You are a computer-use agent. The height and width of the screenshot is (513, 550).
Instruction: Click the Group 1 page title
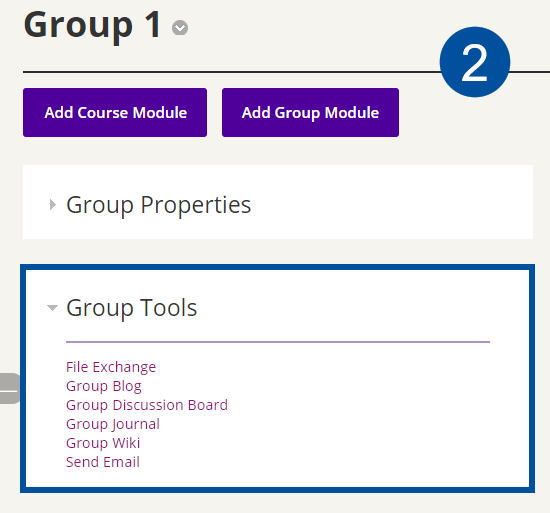click(x=92, y=25)
